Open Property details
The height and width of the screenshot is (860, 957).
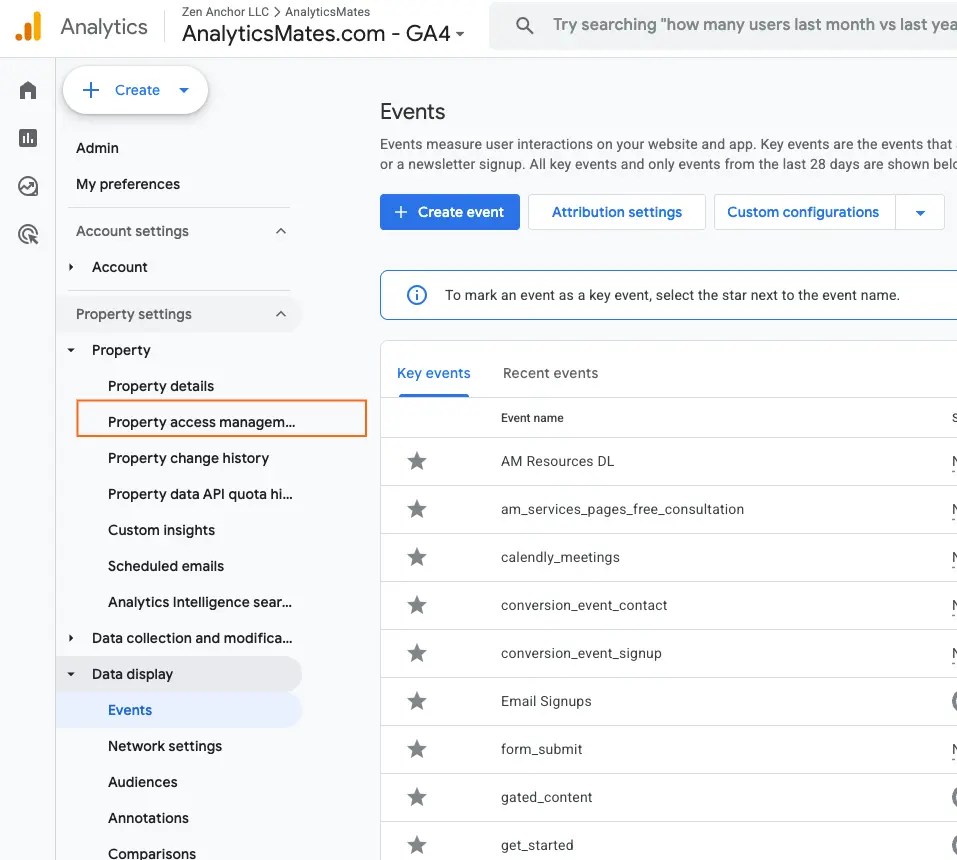[x=161, y=386]
